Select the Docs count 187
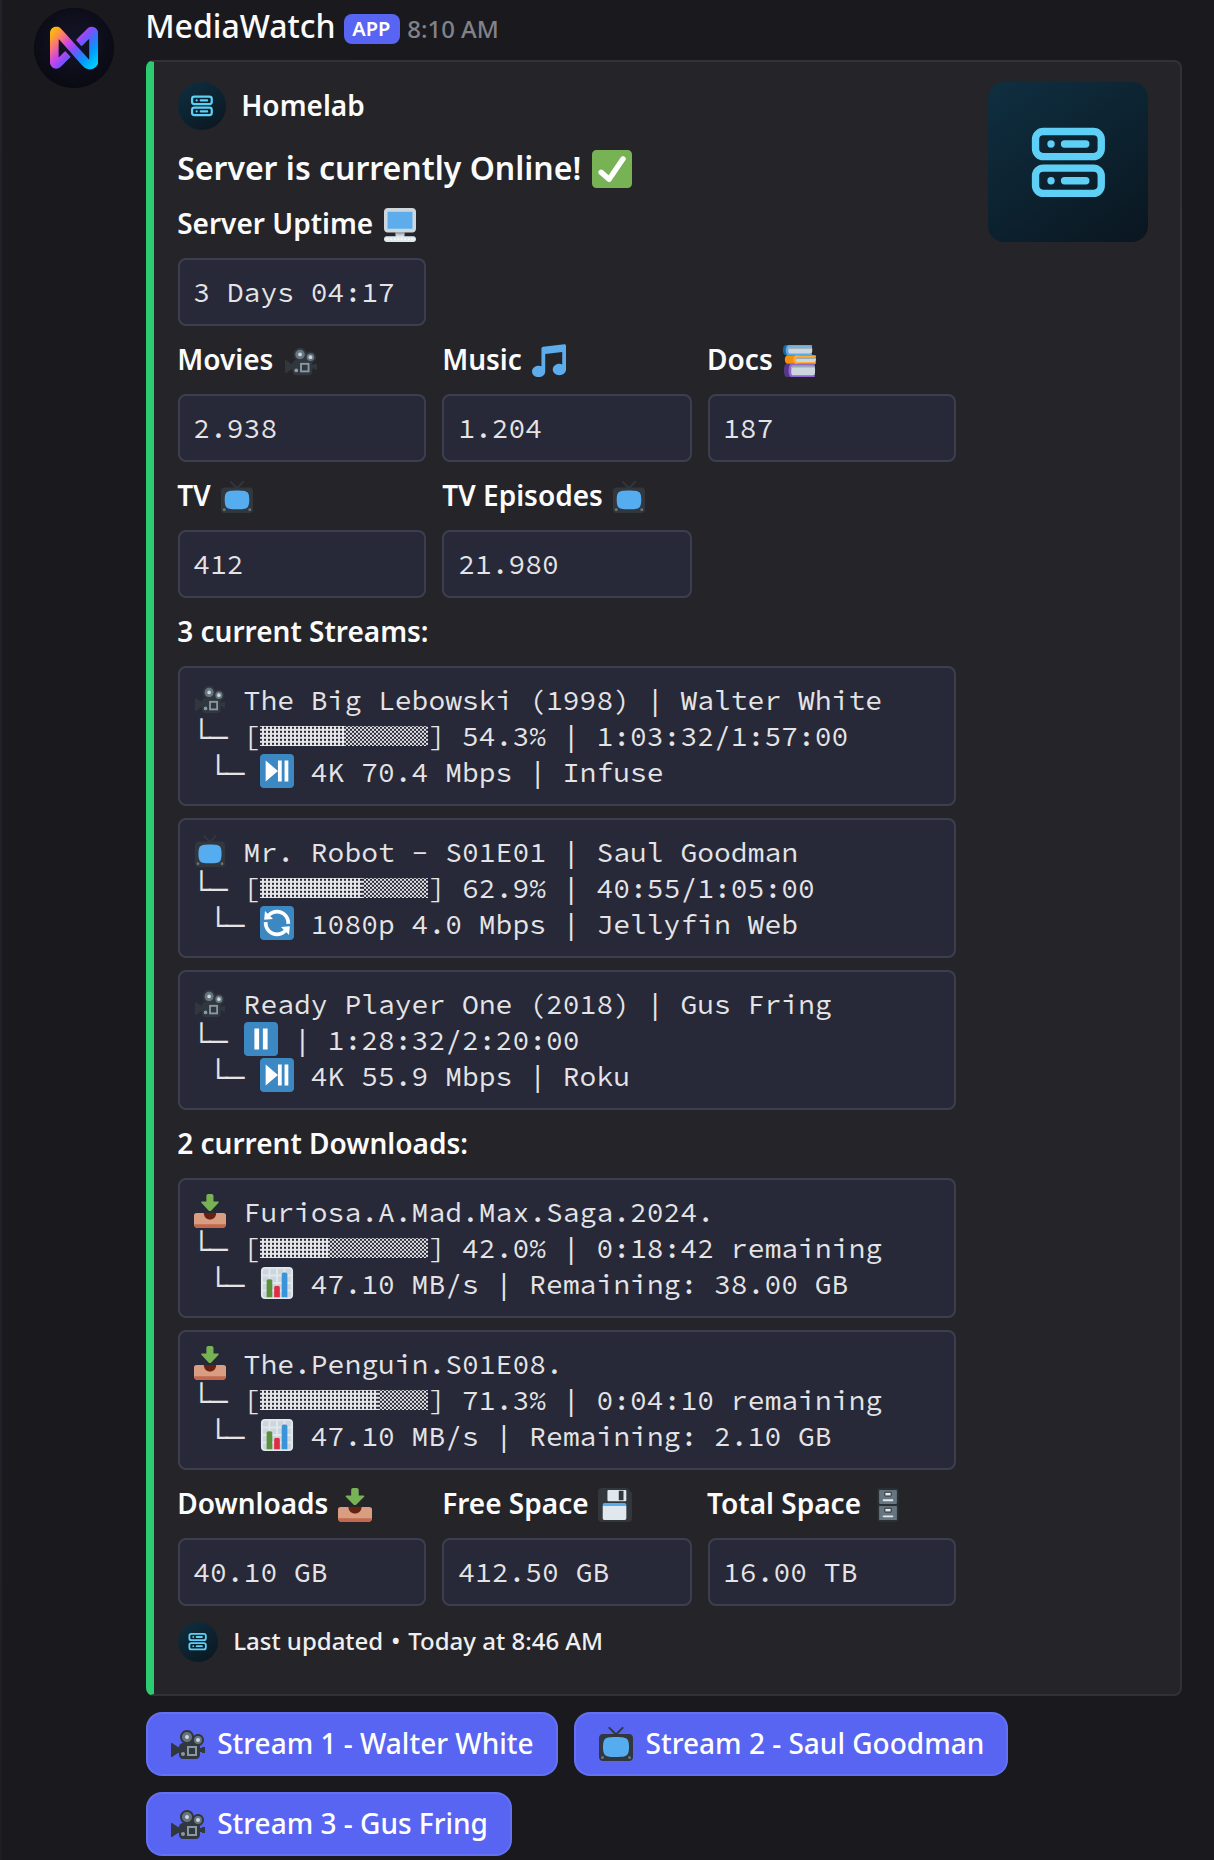The height and width of the screenshot is (1860, 1214). tap(748, 429)
